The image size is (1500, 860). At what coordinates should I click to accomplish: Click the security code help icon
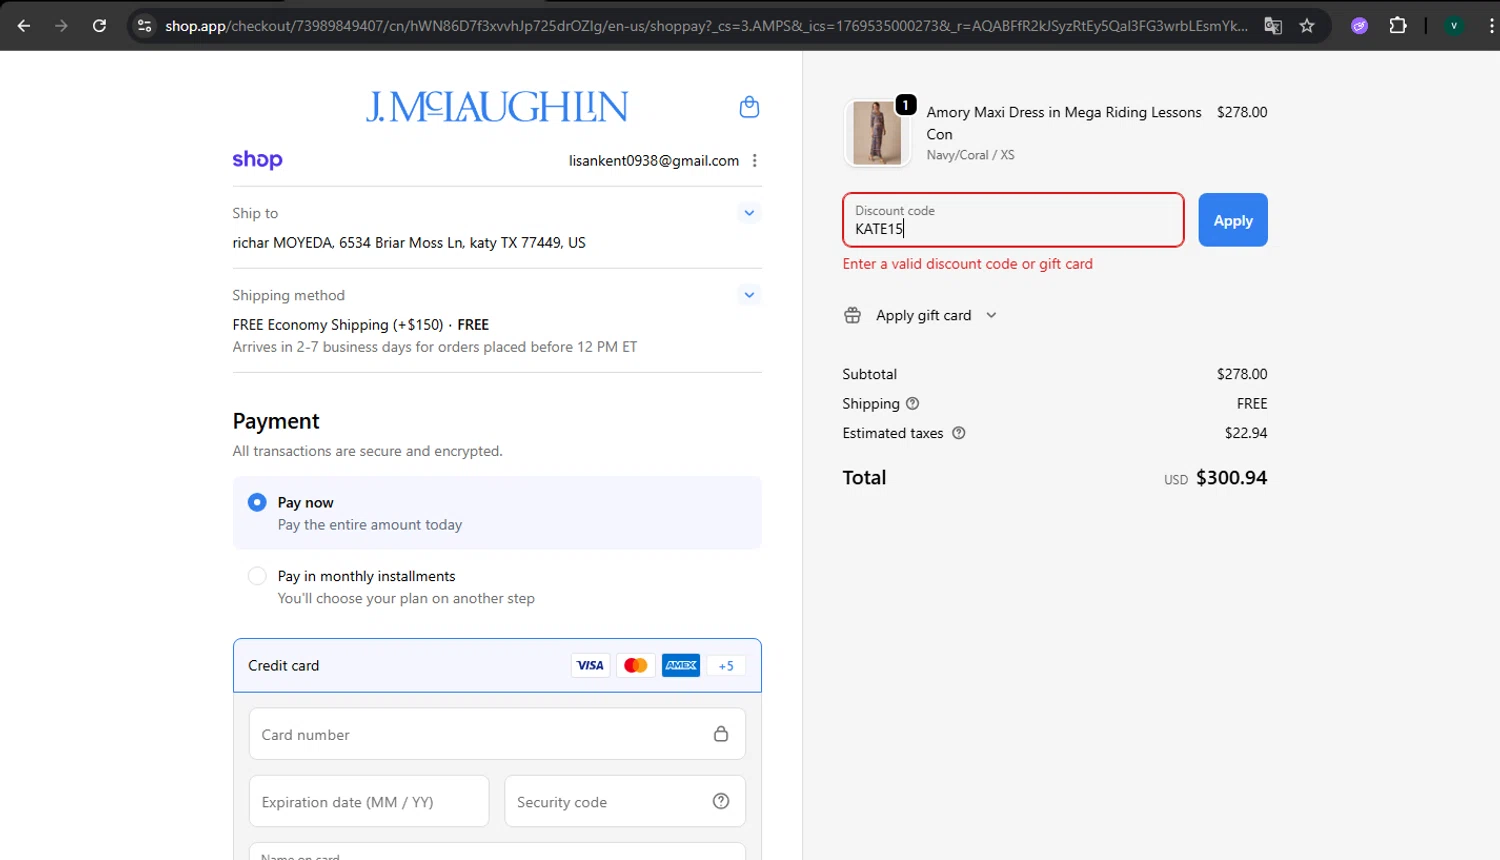coord(721,801)
